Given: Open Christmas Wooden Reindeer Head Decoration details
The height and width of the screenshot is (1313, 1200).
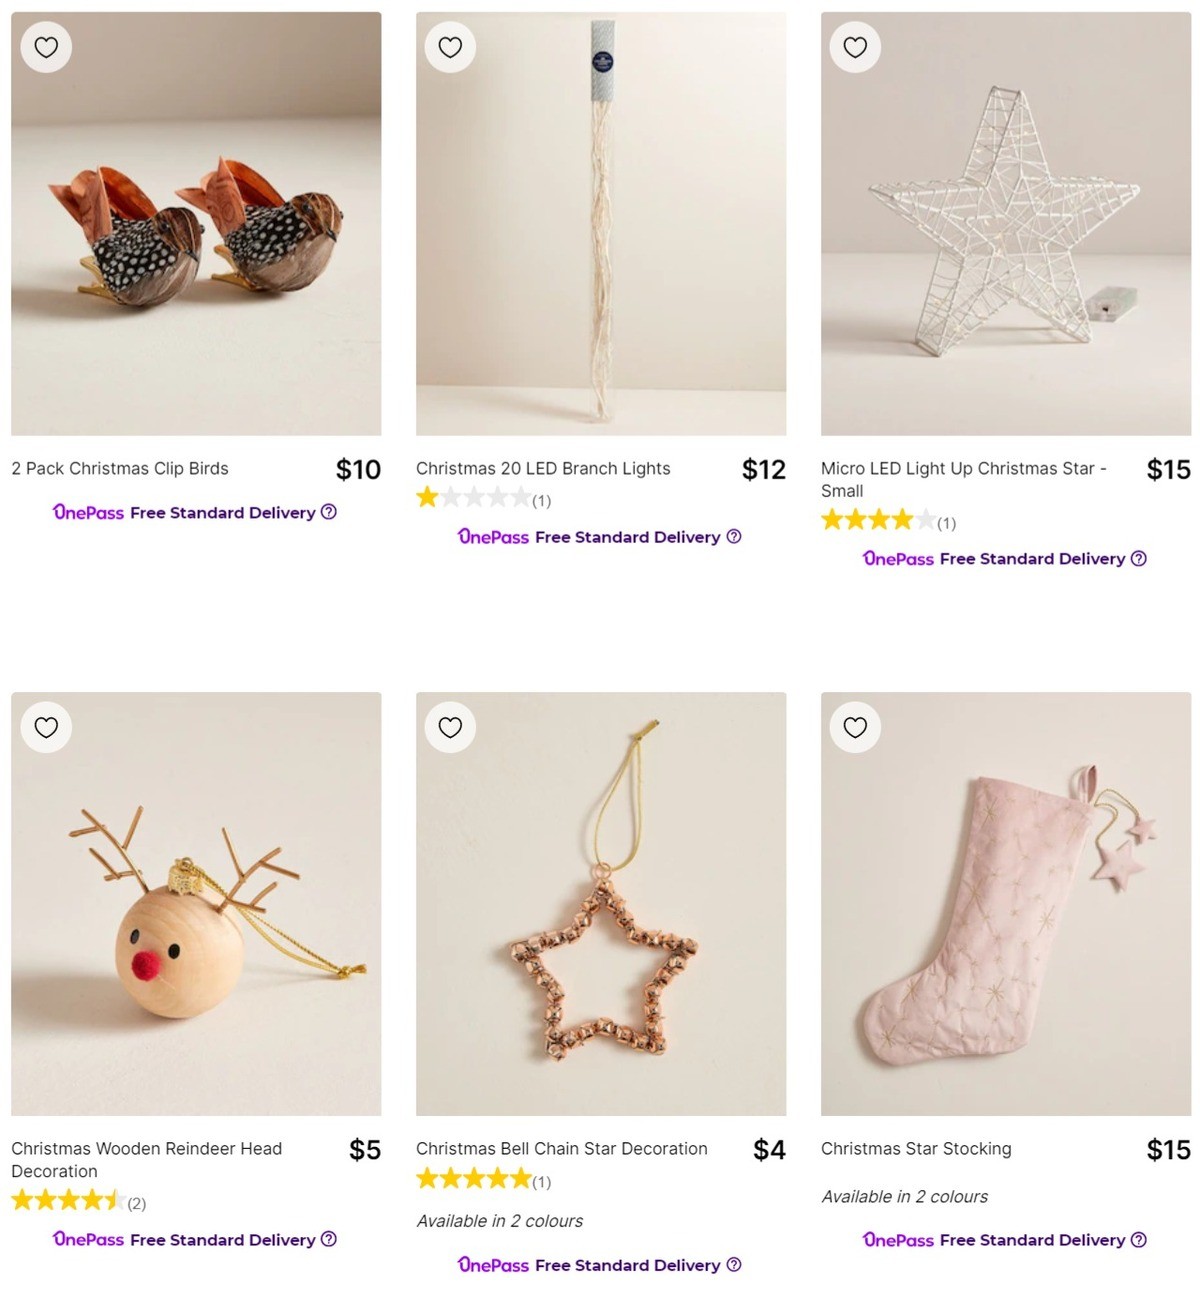Looking at the screenshot, I should (146, 1159).
